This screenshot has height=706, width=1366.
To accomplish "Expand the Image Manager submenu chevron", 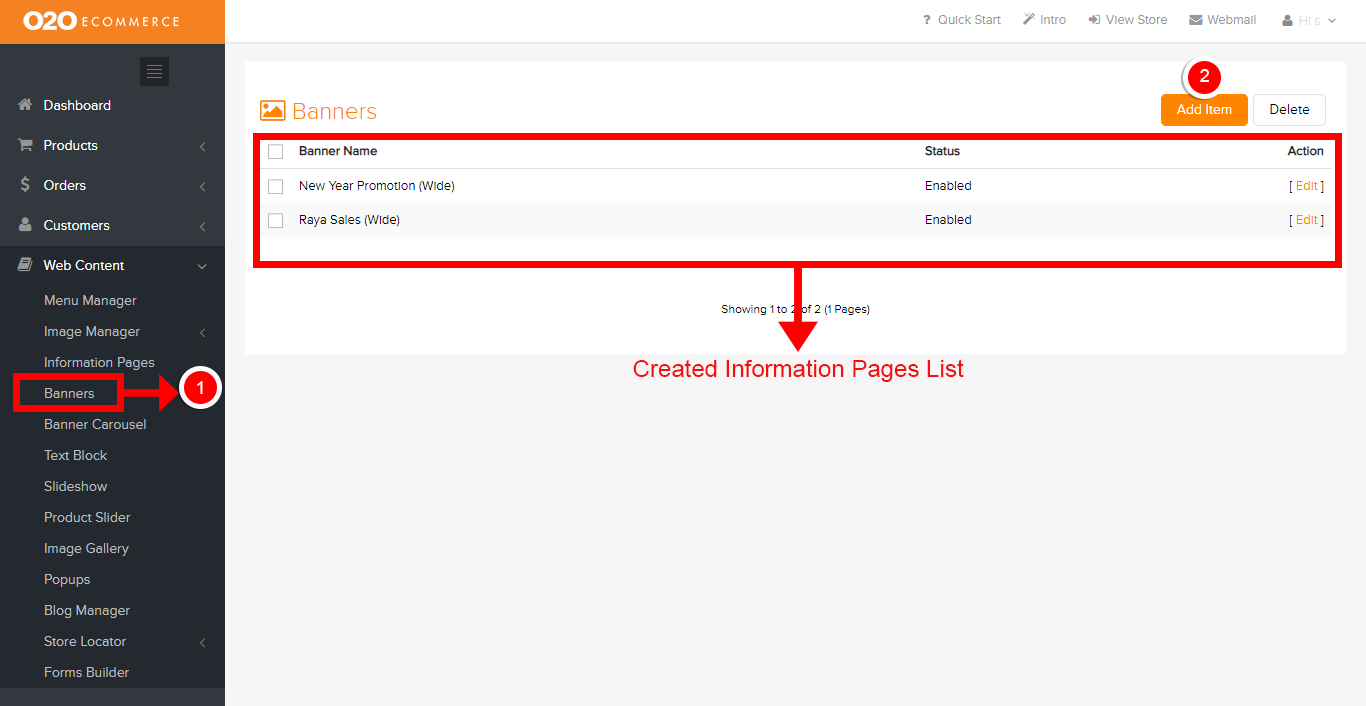I will coord(202,332).
